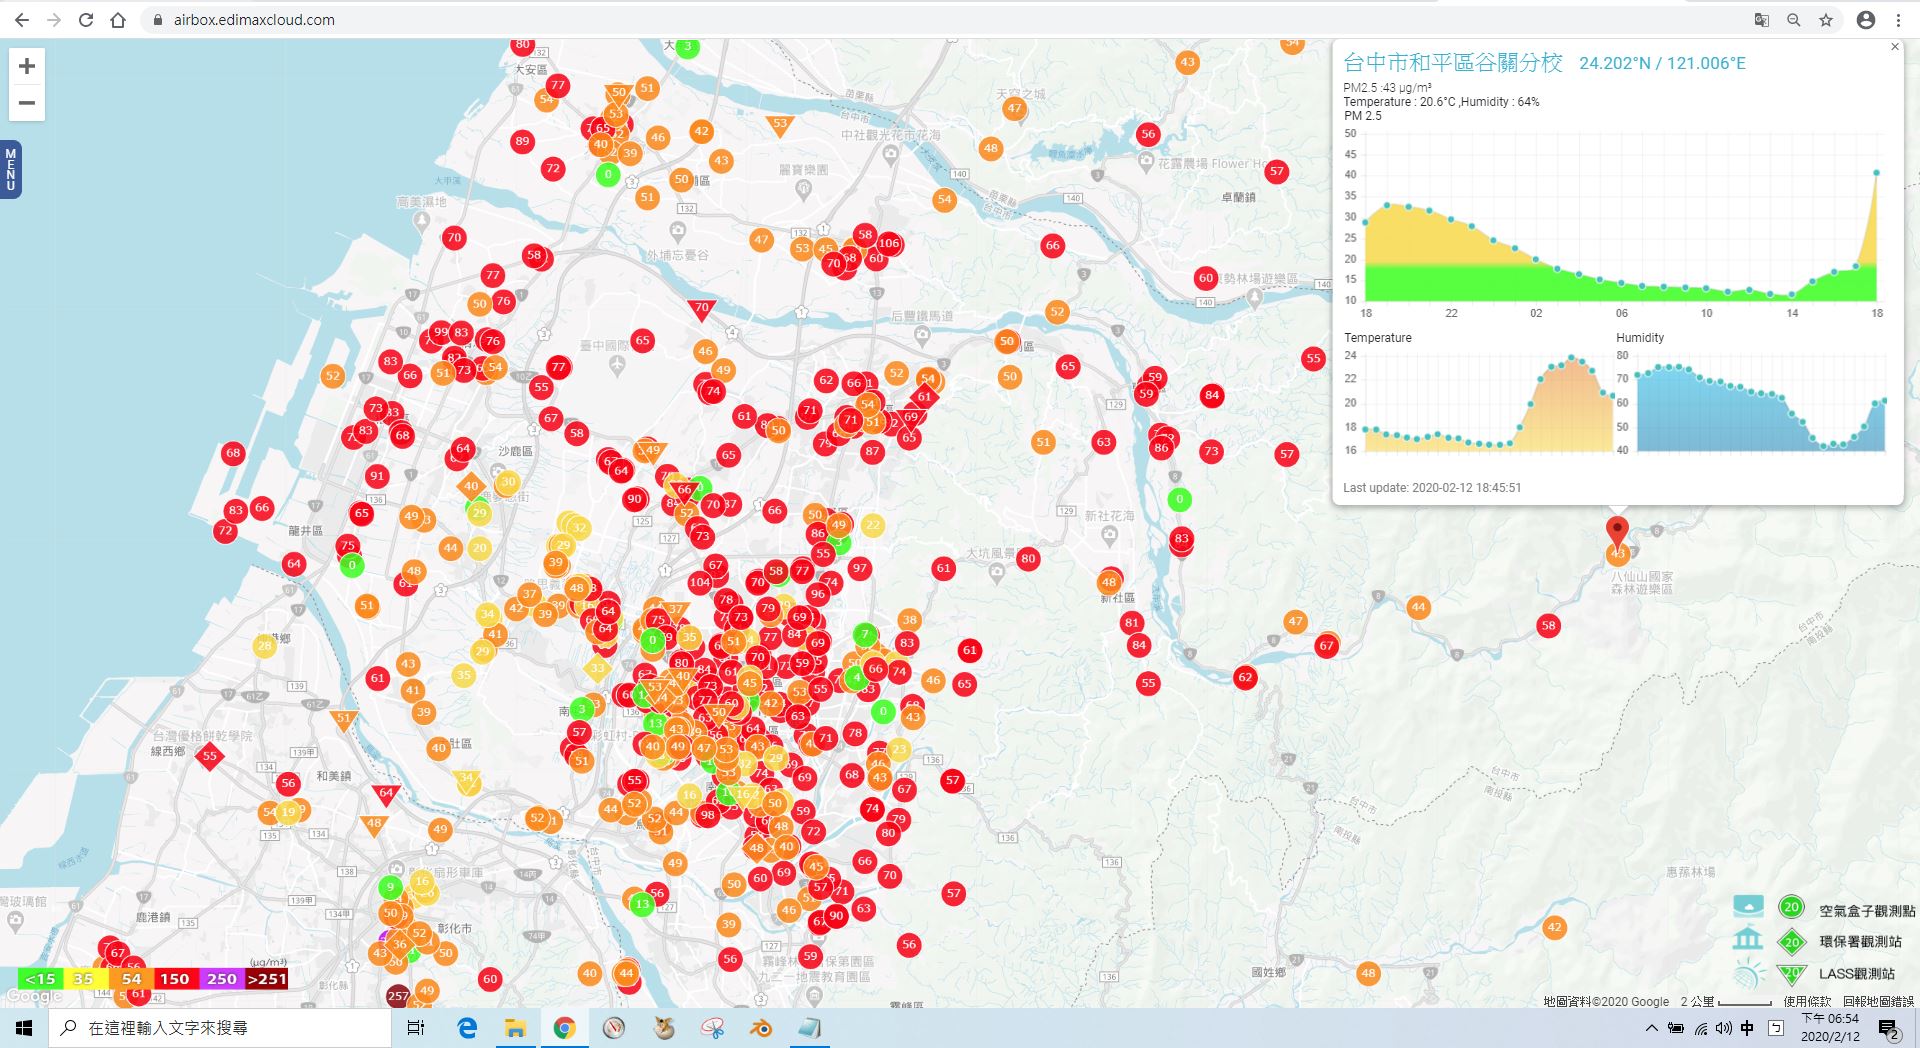Launch Microsoft Edge from taskbar
Image resolution: width=1920 pixels, height=1048 pixels.
(x=466, y=1028)
